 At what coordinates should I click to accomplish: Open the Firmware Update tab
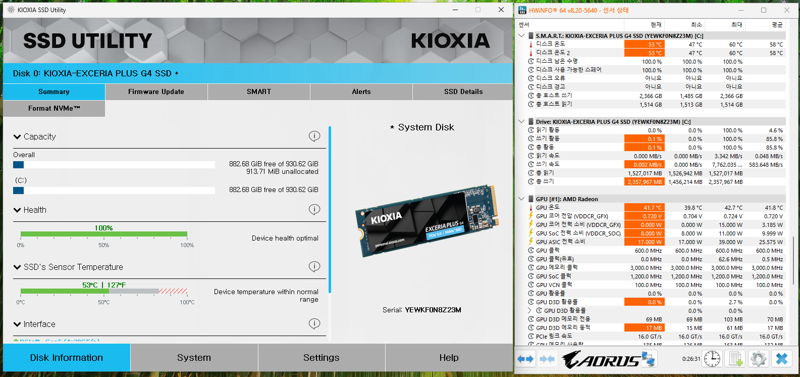coord(156,92)
